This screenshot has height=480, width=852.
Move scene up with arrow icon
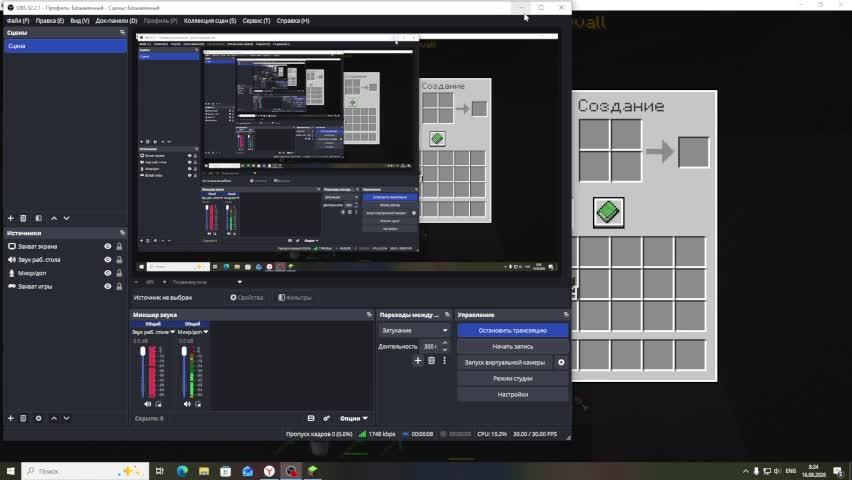pos(54,218)
